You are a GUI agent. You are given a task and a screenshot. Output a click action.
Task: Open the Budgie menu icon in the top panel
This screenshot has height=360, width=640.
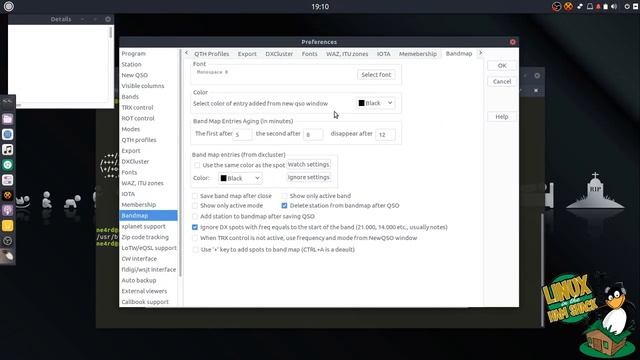[9, 6]
